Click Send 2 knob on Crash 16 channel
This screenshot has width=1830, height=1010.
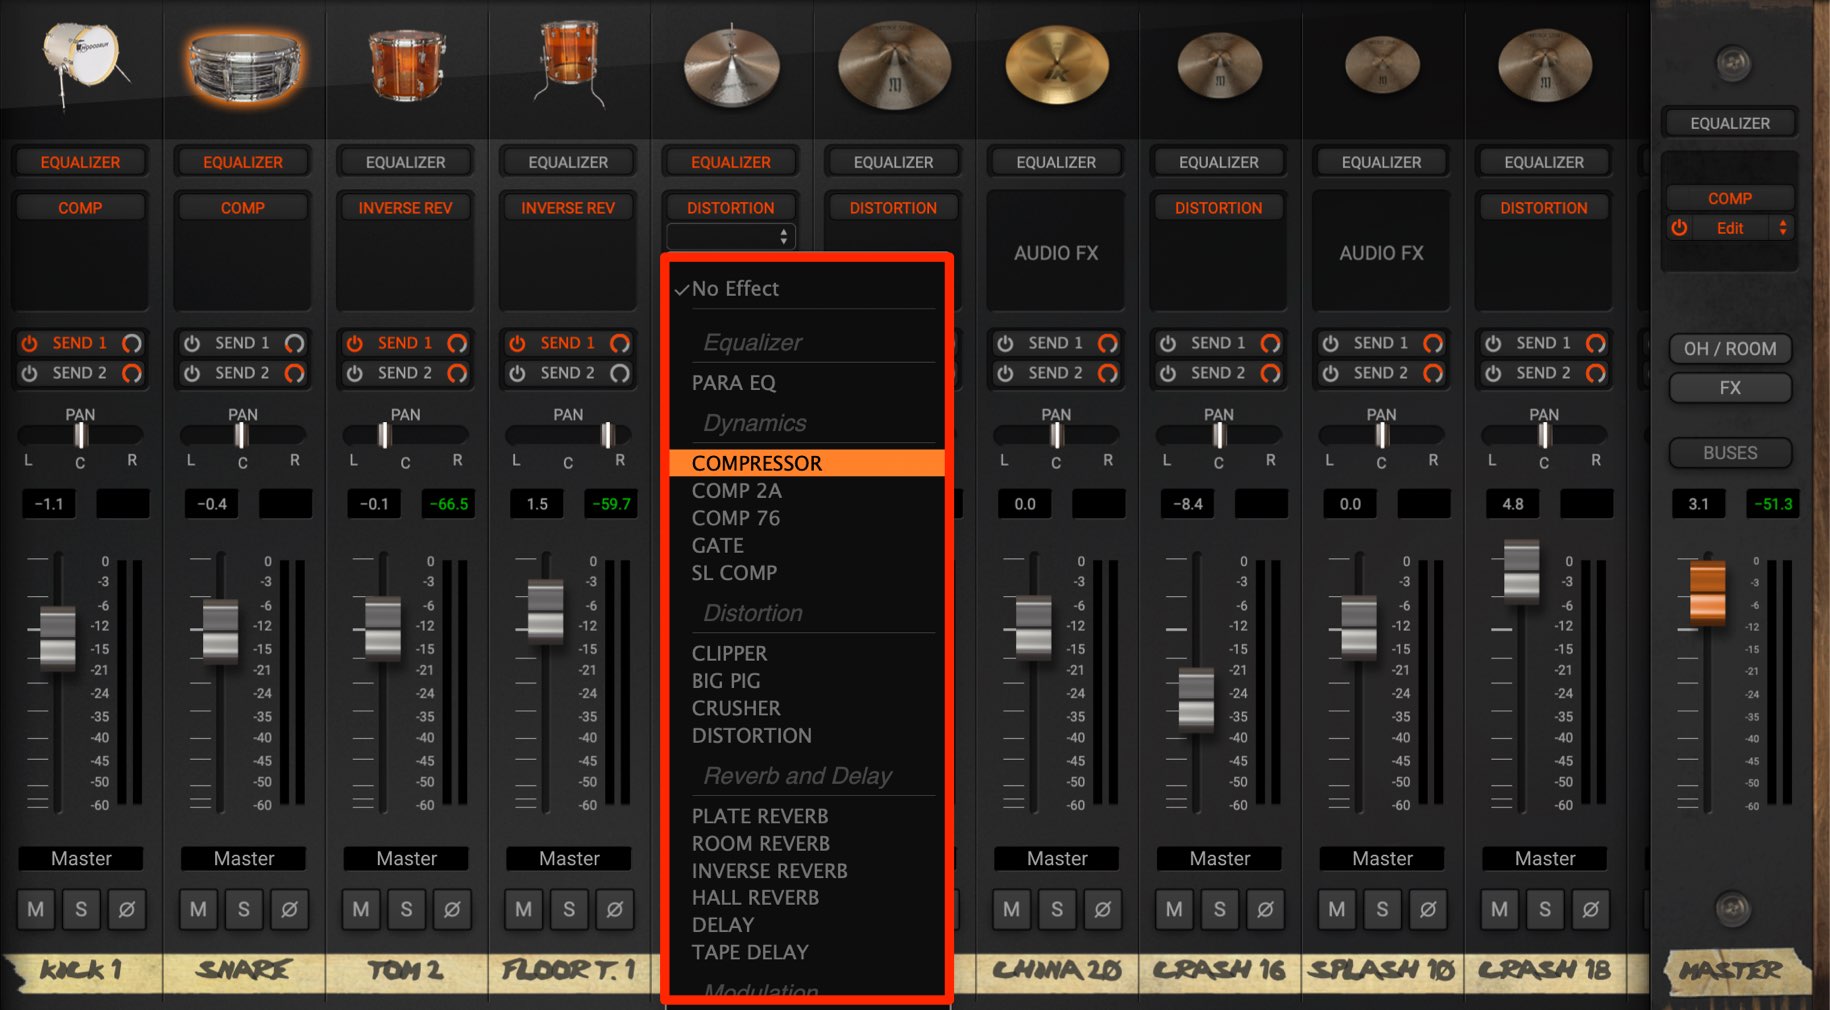(1270, 373)
